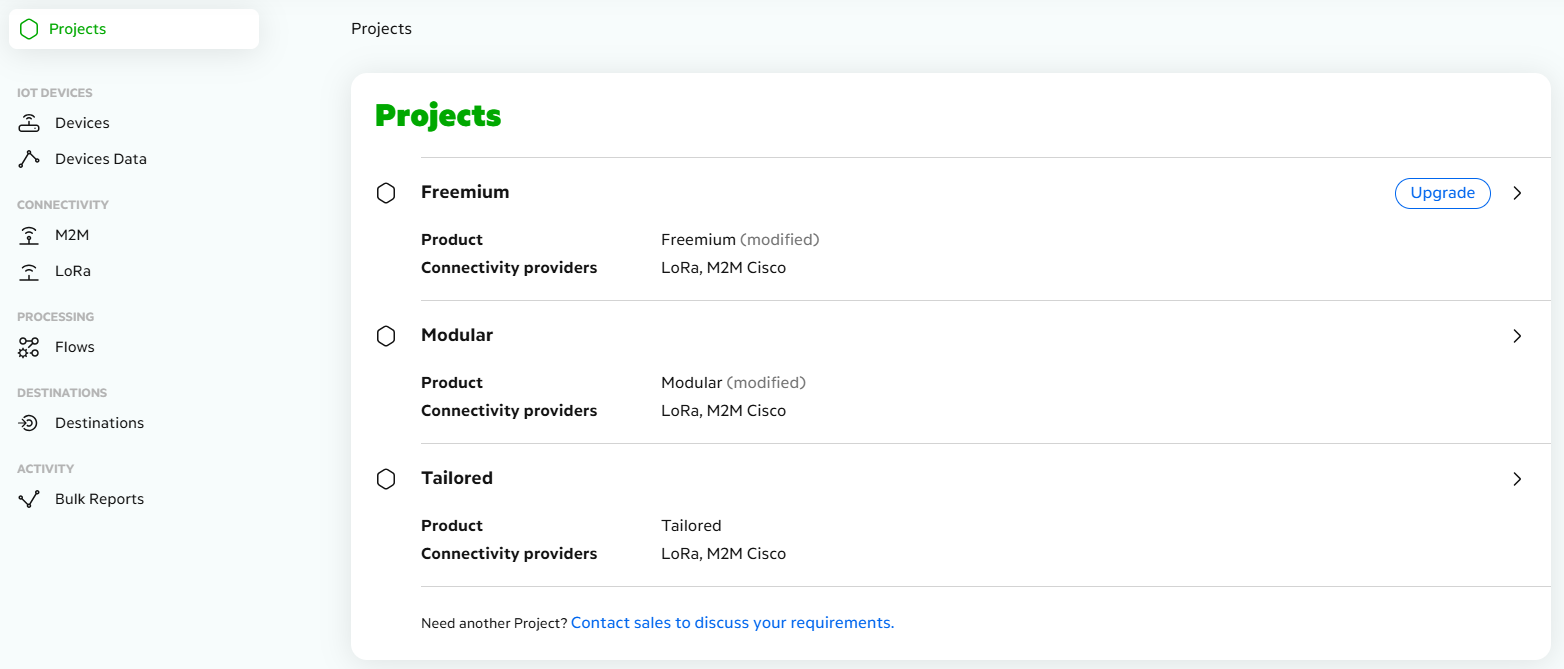Click the Projects hexagon icon in sidebar
The width and height of the screenshot is (1564, 669).
pyautogui.click(x=29, y=29)
